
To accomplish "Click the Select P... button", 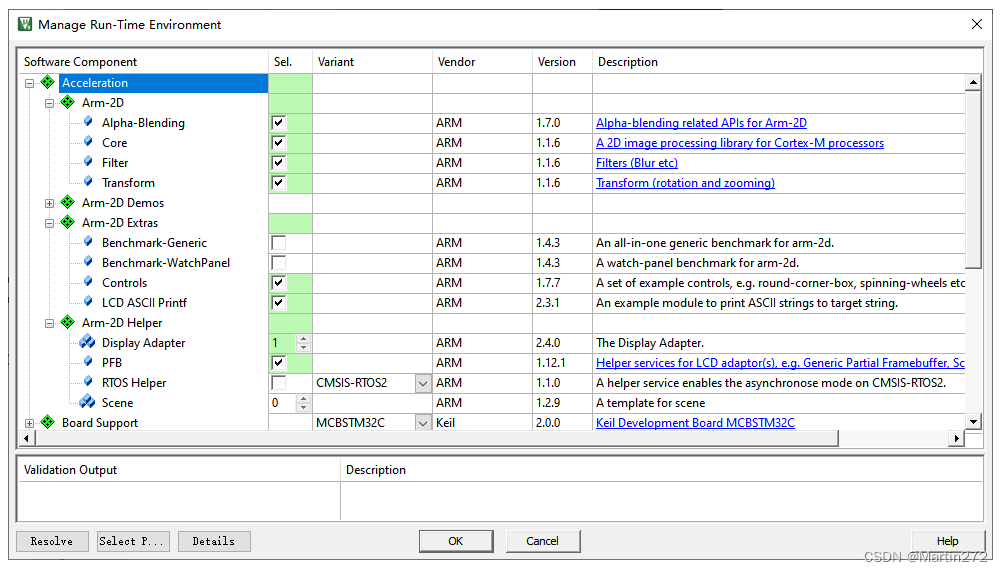I will [x=133, y=541].
